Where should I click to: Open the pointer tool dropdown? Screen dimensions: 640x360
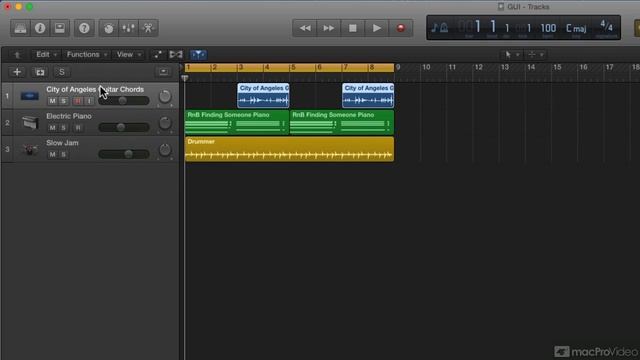point(511,54)
